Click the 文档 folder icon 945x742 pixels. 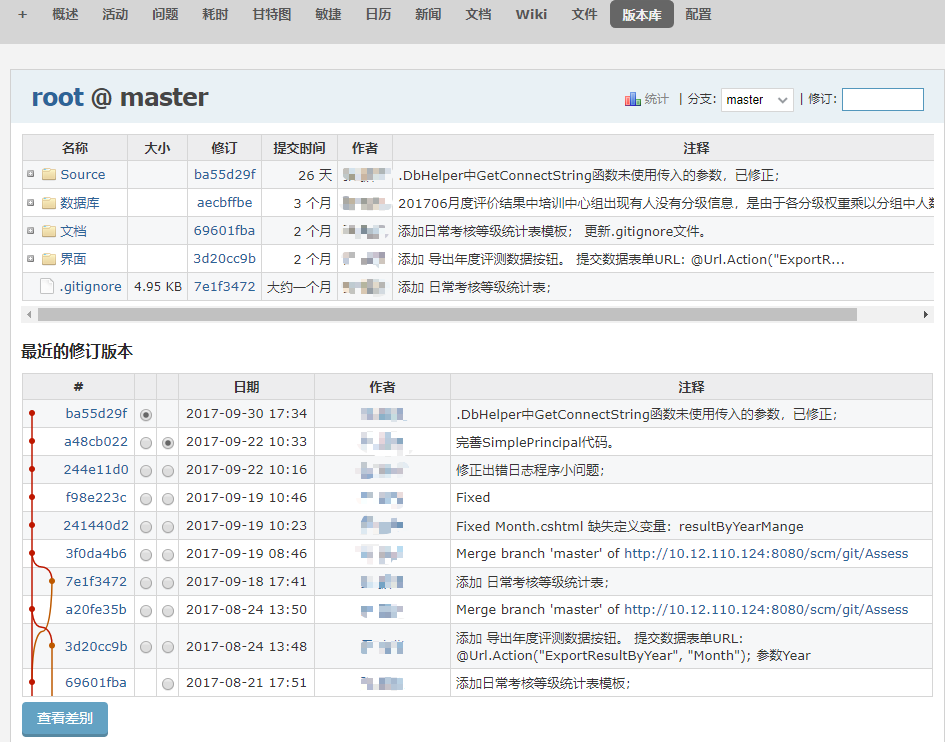pos(48,231)
